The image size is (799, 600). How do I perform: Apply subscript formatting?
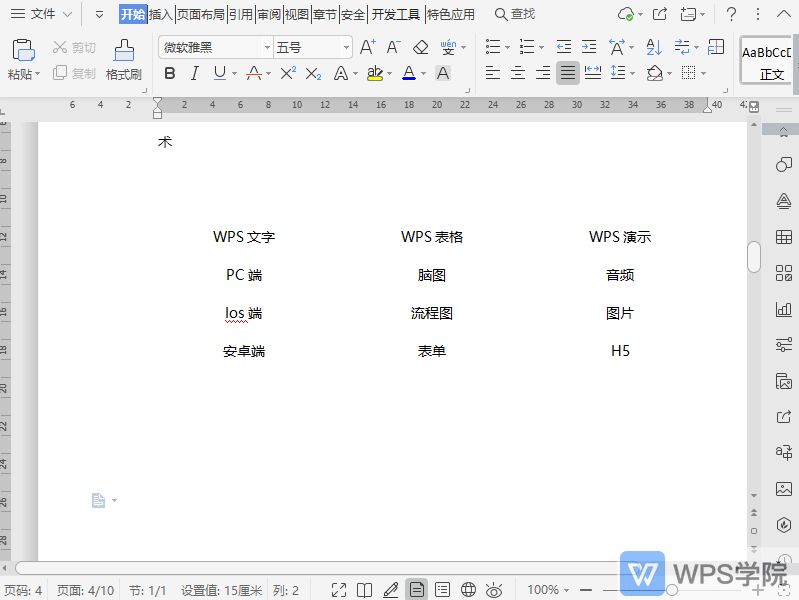[313, 73]
